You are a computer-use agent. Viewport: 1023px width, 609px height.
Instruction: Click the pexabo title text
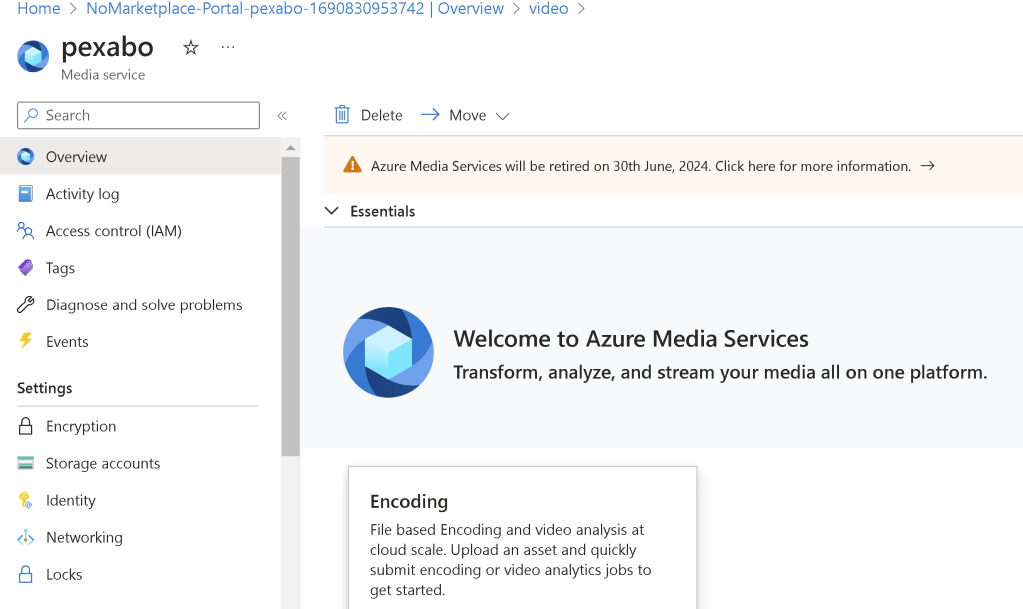[x=108, y=47]
